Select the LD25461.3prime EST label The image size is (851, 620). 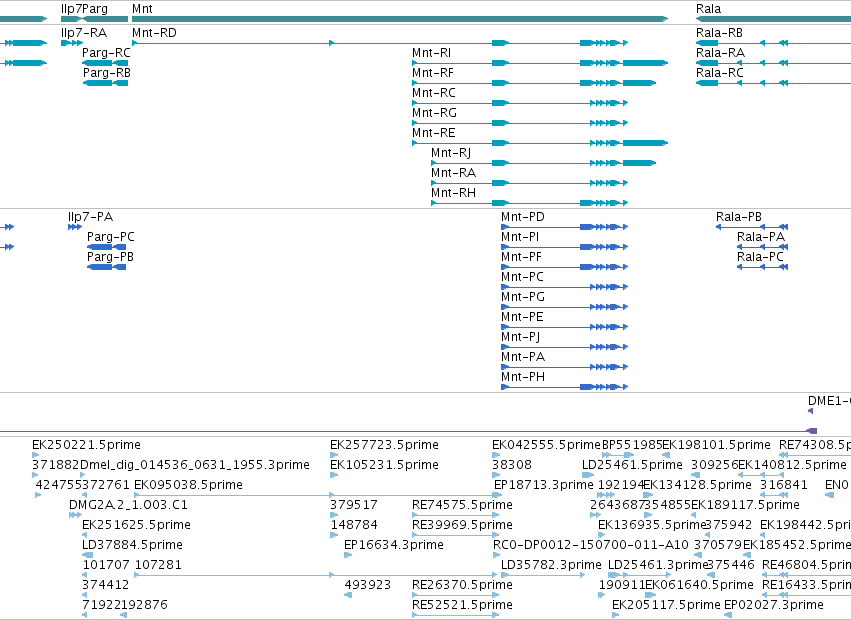[658, 565]
